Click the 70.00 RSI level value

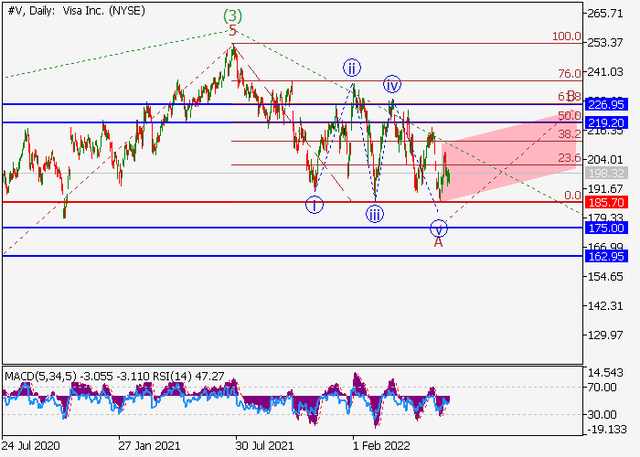pyautogui.click(x=602, y=387)
